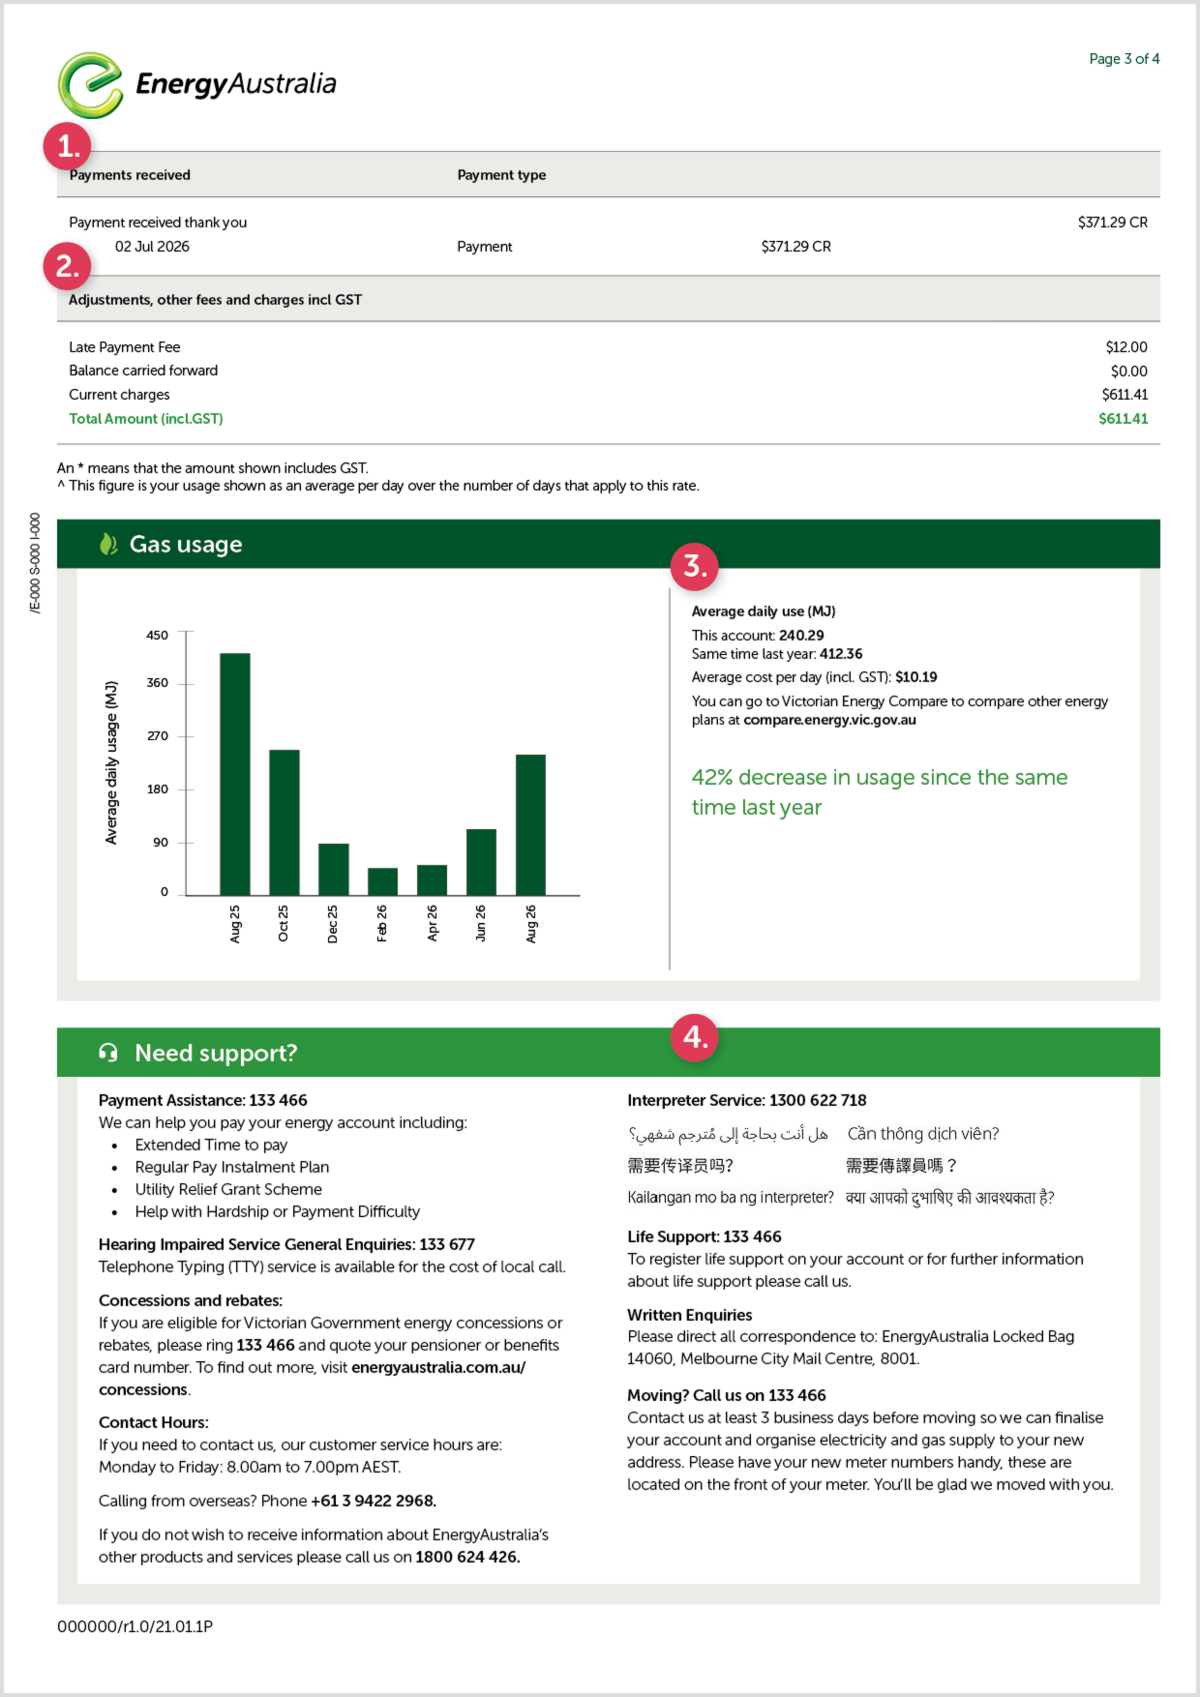Click the $12.00 late fee amount

click(x=1126, y=347)
